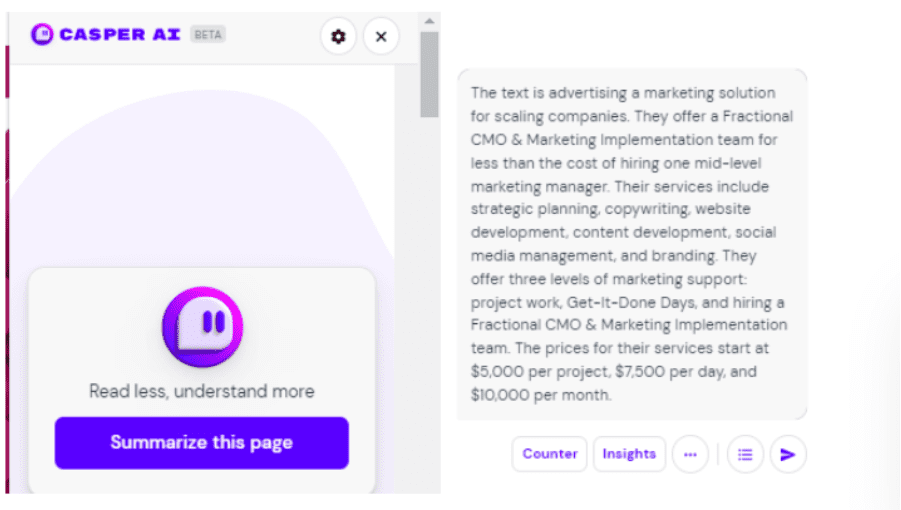Screen dimensions: 901x510
Task: Open the three-dots more options button
Action: click(x=690, y=454)
